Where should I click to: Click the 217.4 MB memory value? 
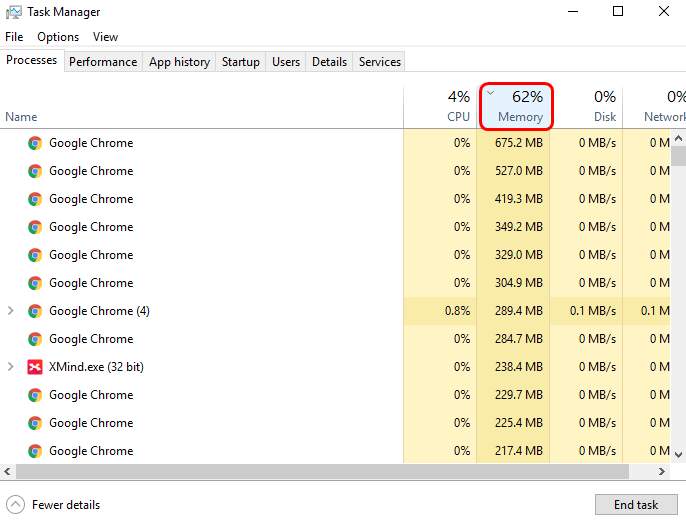pyautogui.click(x=519, y=451)
